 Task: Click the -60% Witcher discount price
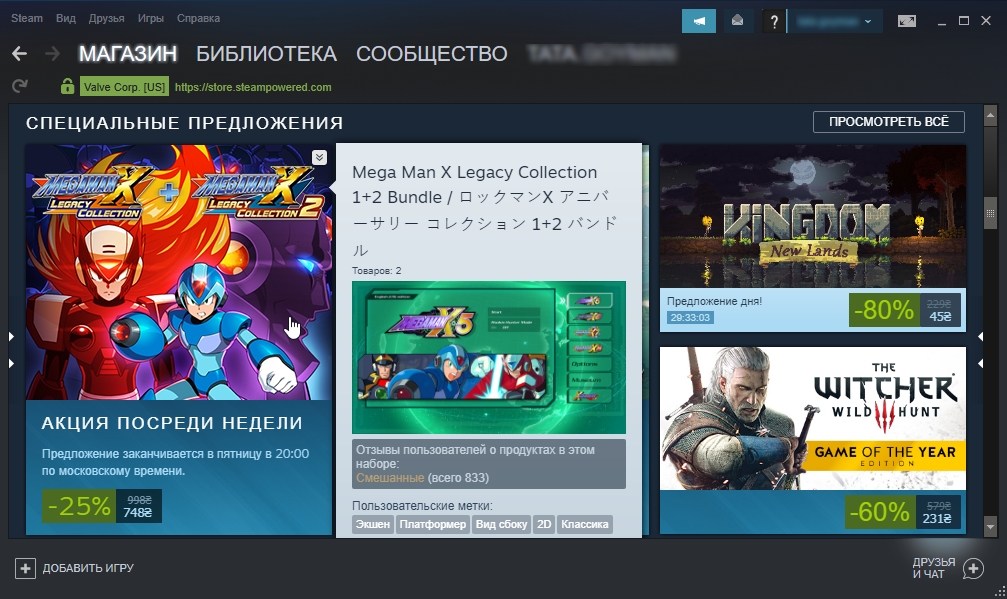tap(902, 512)
